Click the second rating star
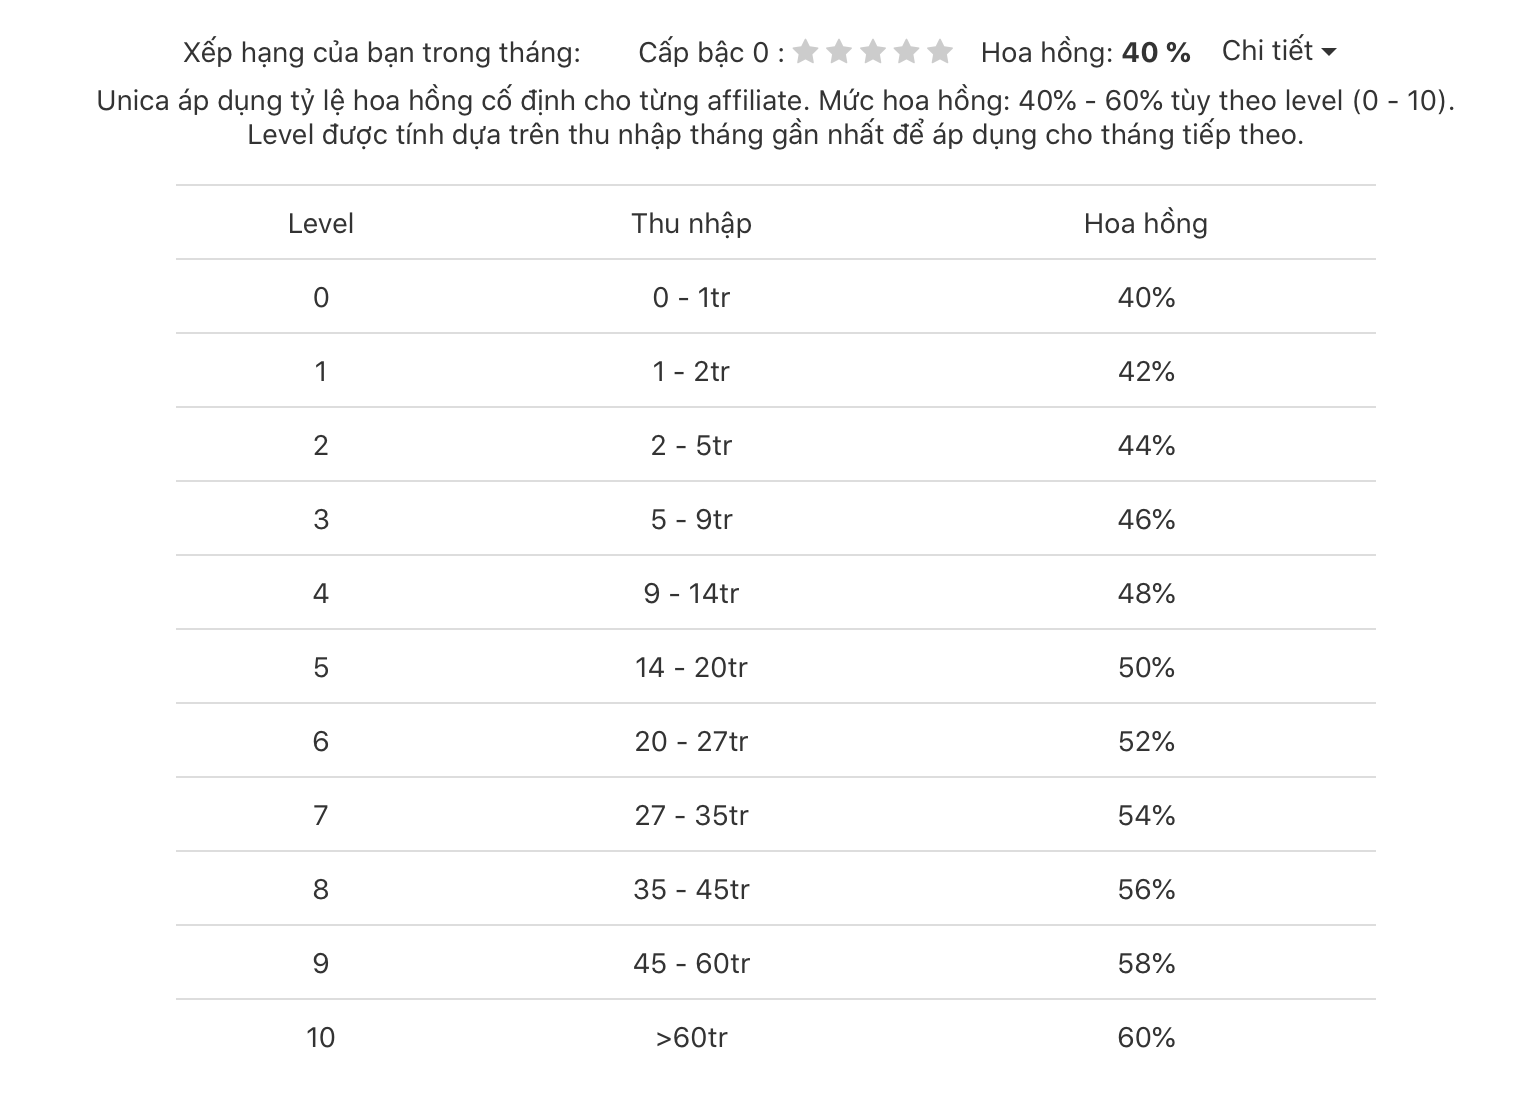1536x1110 pixels. [x=840, y=51]
